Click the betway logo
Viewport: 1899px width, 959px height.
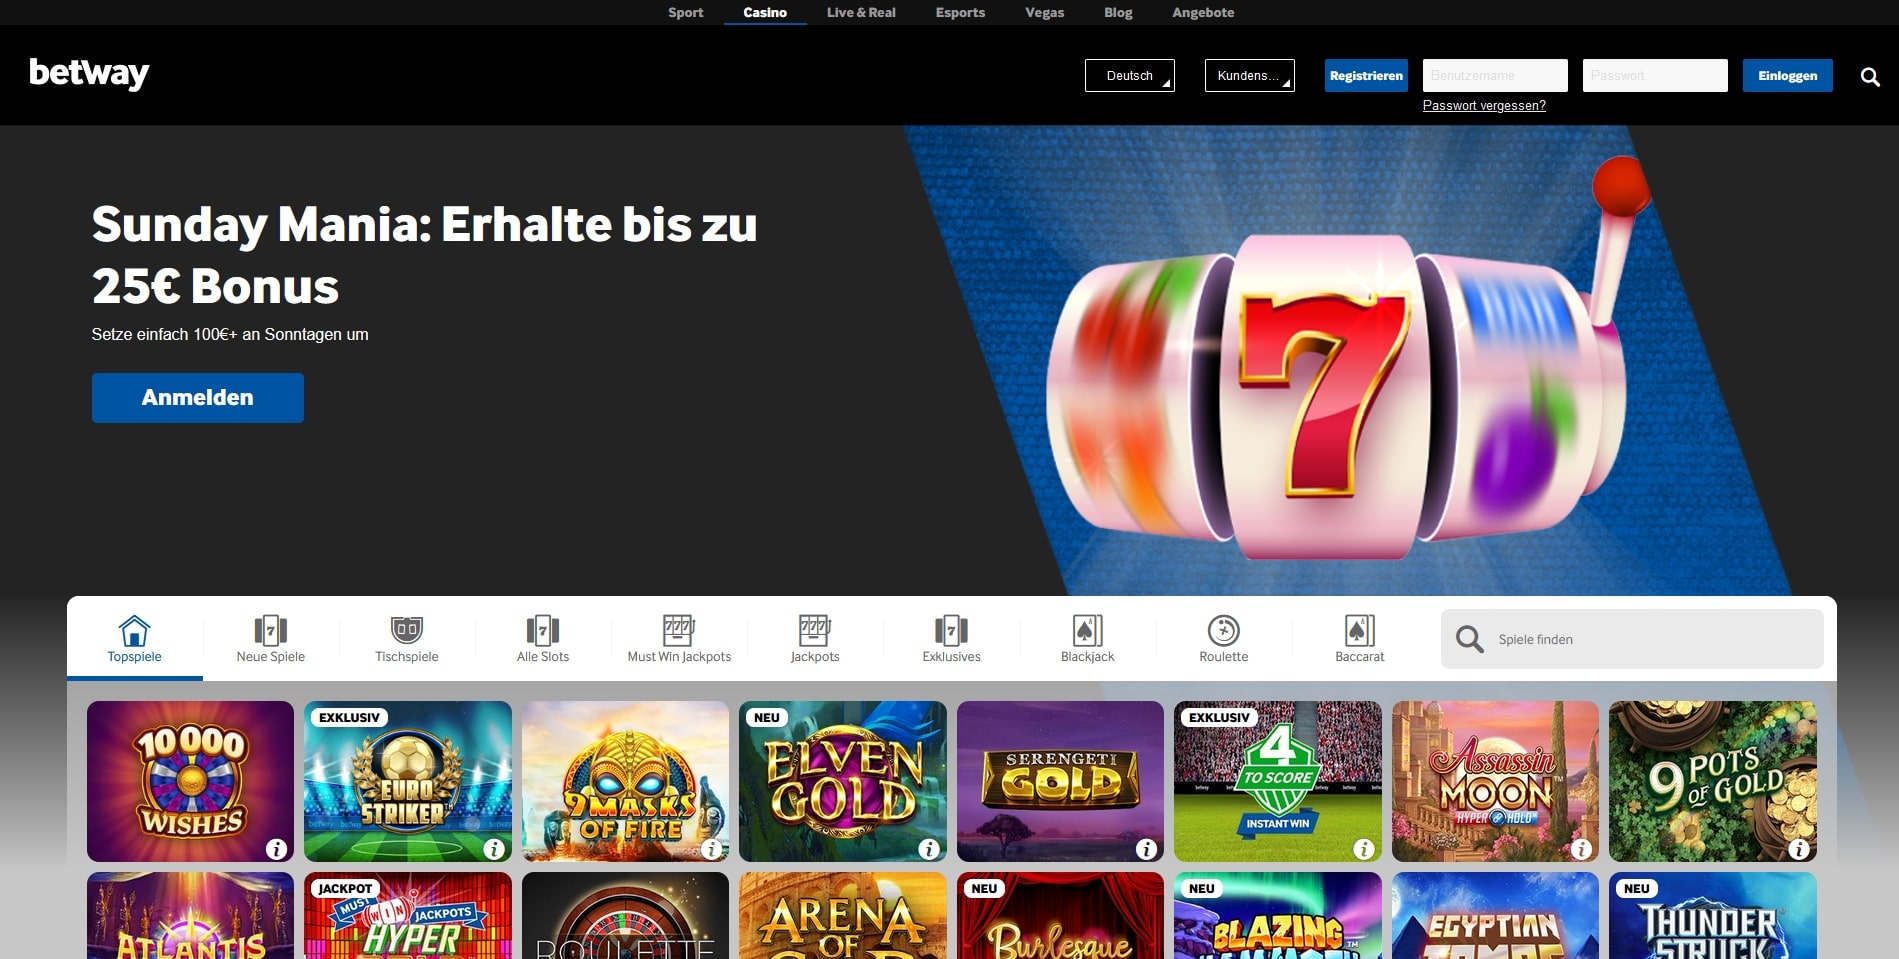[89, 74]
